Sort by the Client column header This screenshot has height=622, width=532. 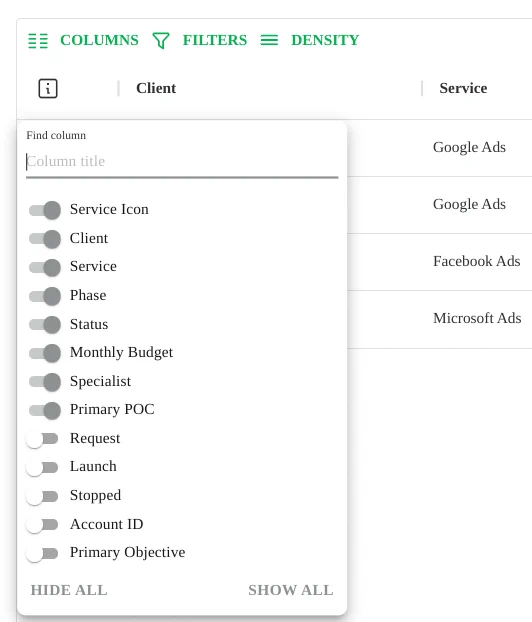click(x=156, y=88)
